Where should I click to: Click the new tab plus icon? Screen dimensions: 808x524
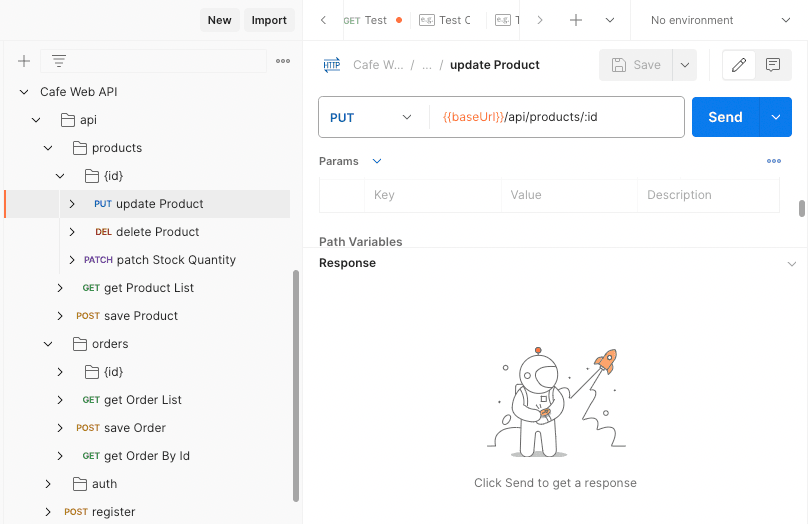tap(576, 20)
